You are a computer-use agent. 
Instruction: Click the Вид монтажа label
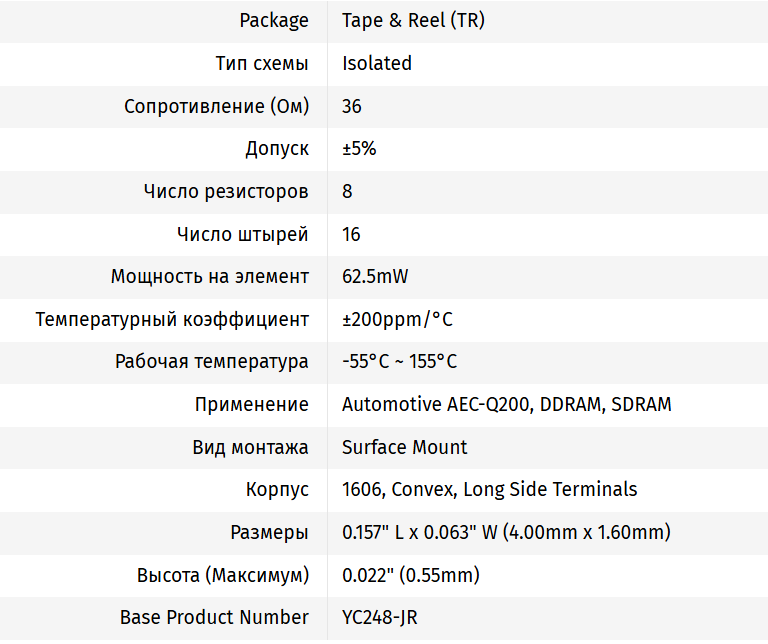250,447
